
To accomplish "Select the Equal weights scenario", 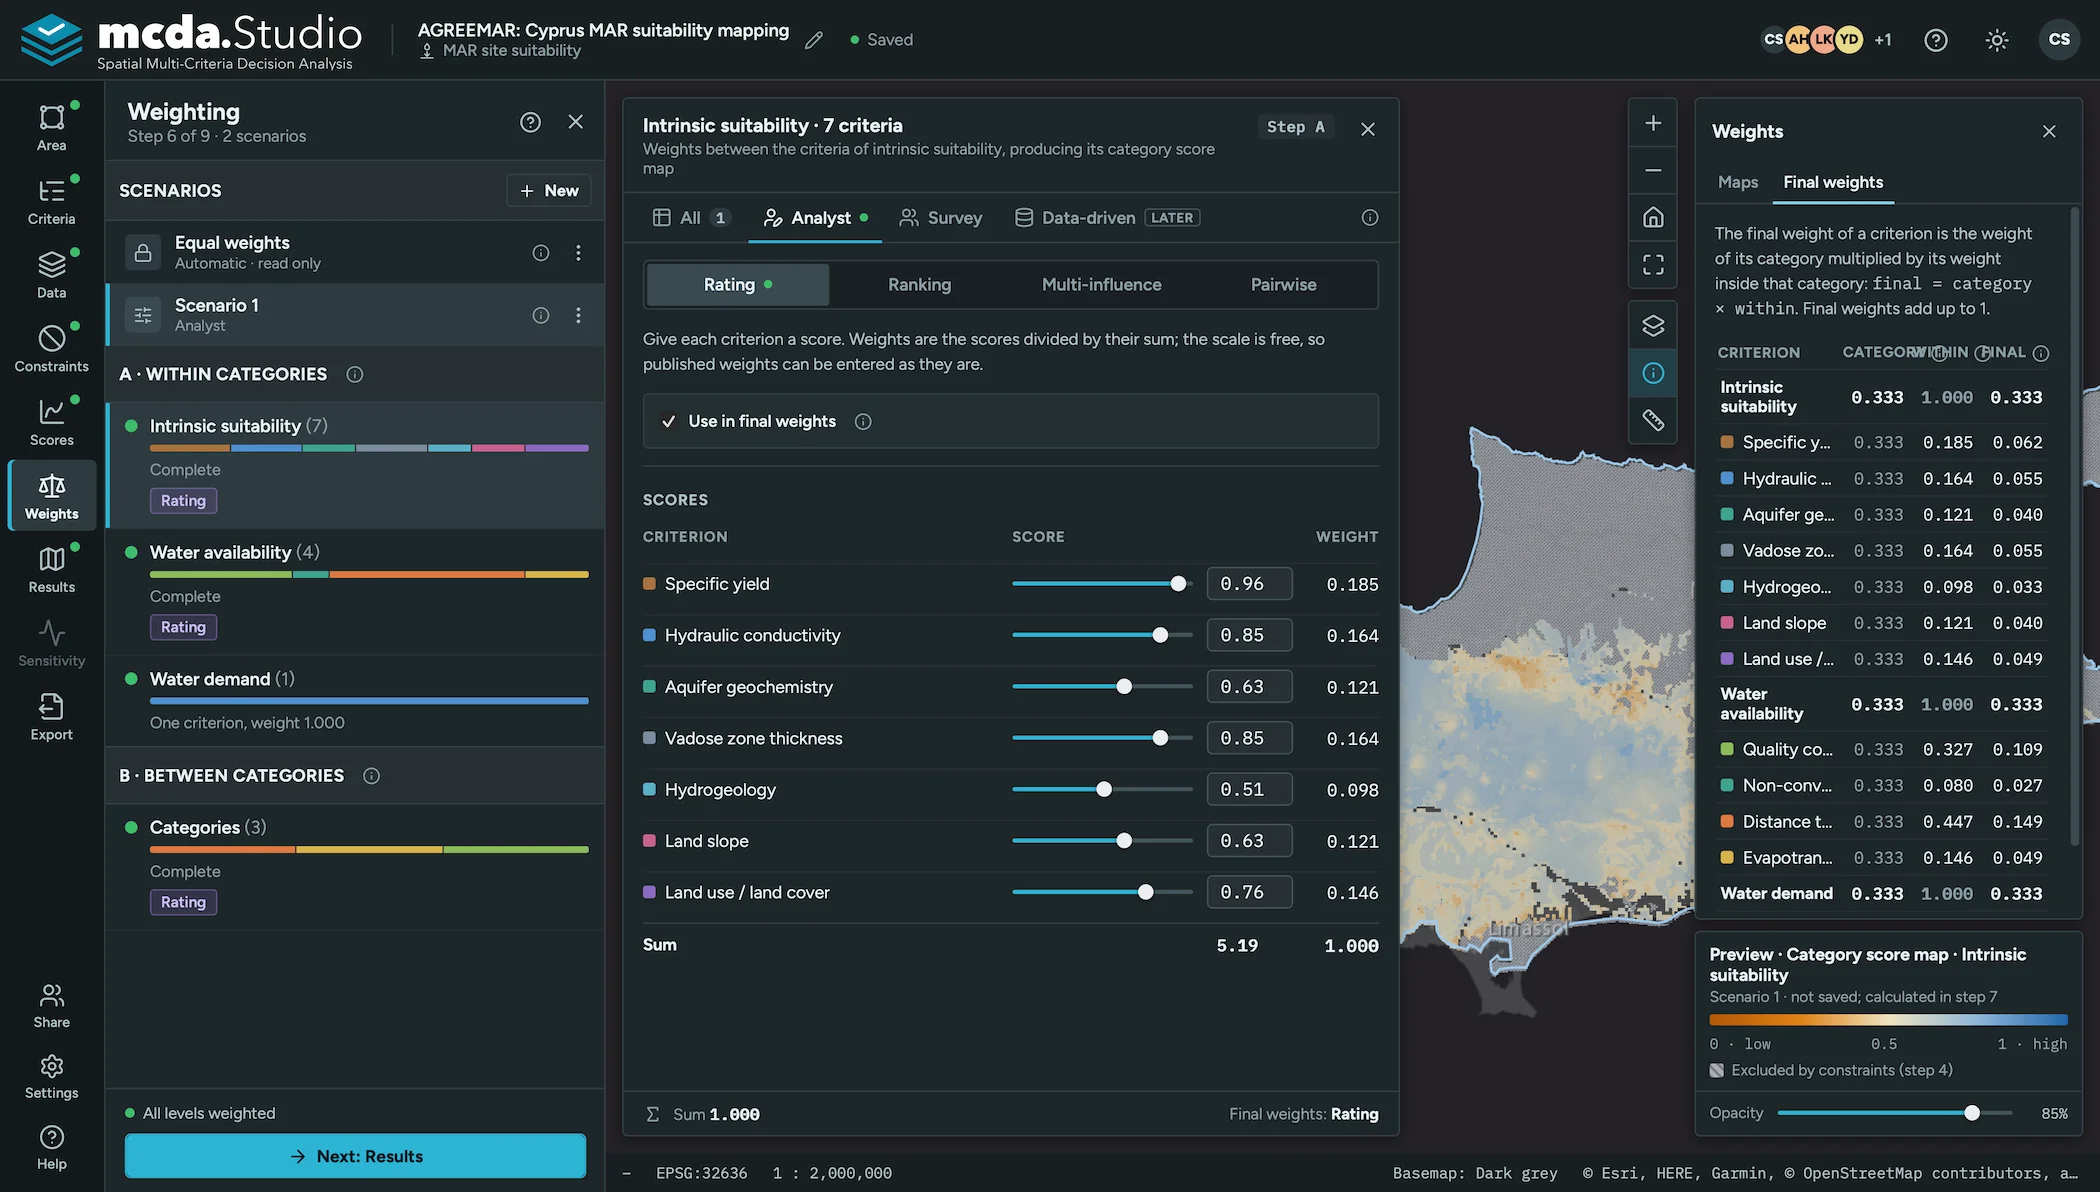I will coord(356,253).
